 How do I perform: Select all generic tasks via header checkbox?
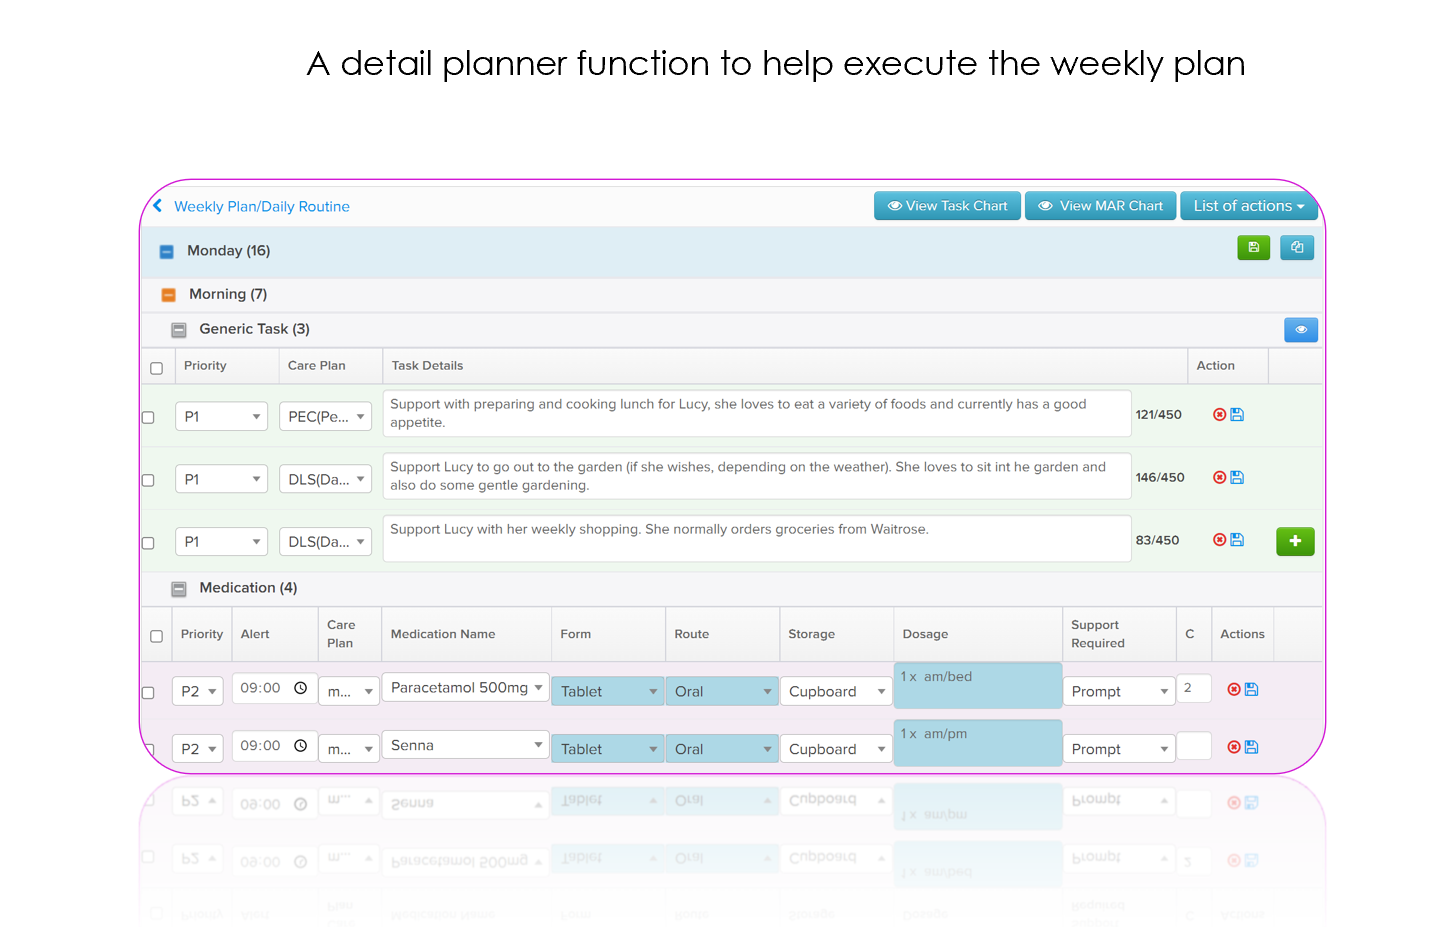(156, 368)
